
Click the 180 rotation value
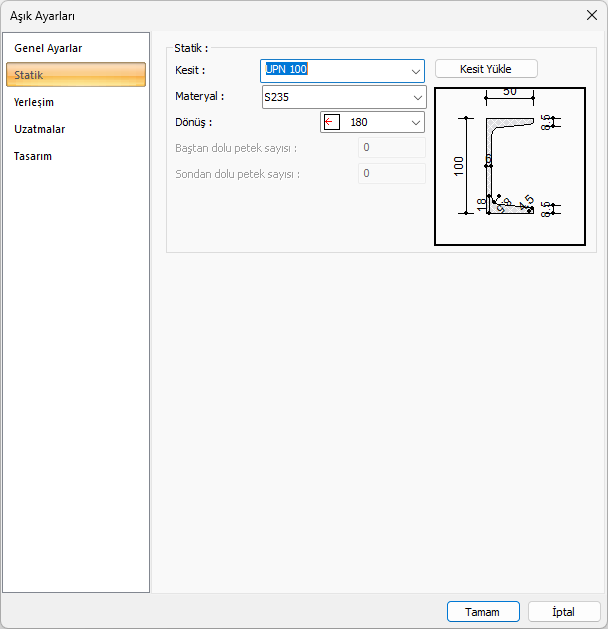pos(359,122)
